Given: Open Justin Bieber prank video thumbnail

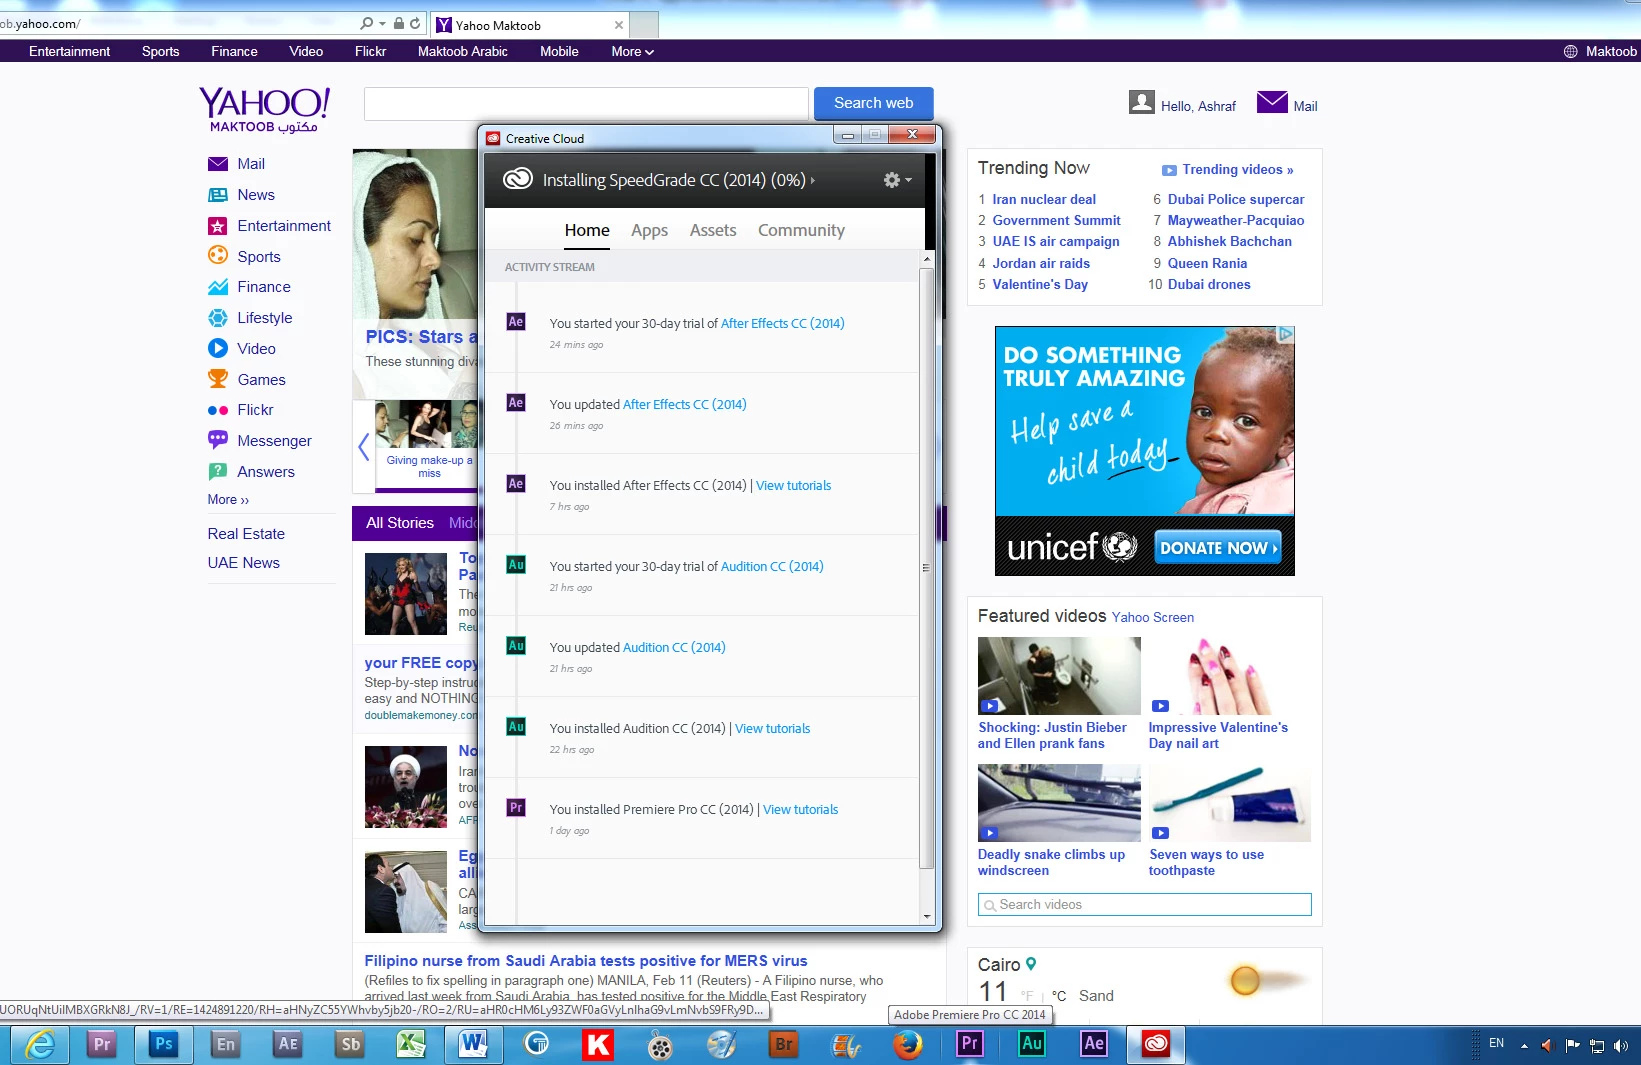Looking at the screenshot, I should (1059, 676).
